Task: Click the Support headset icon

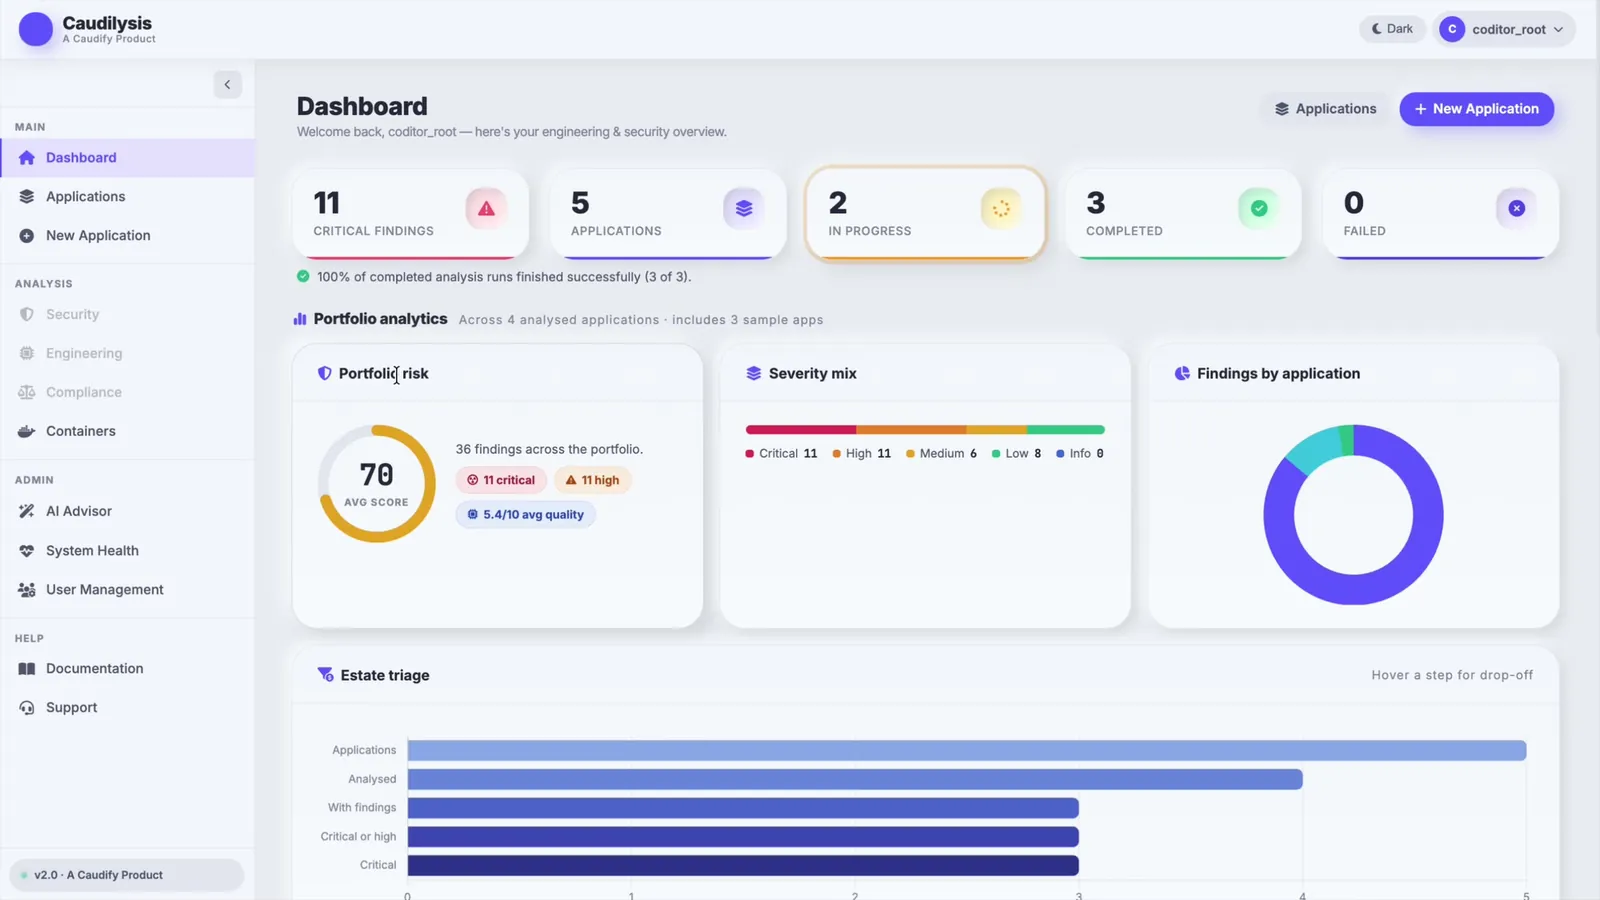Action: 27,708
